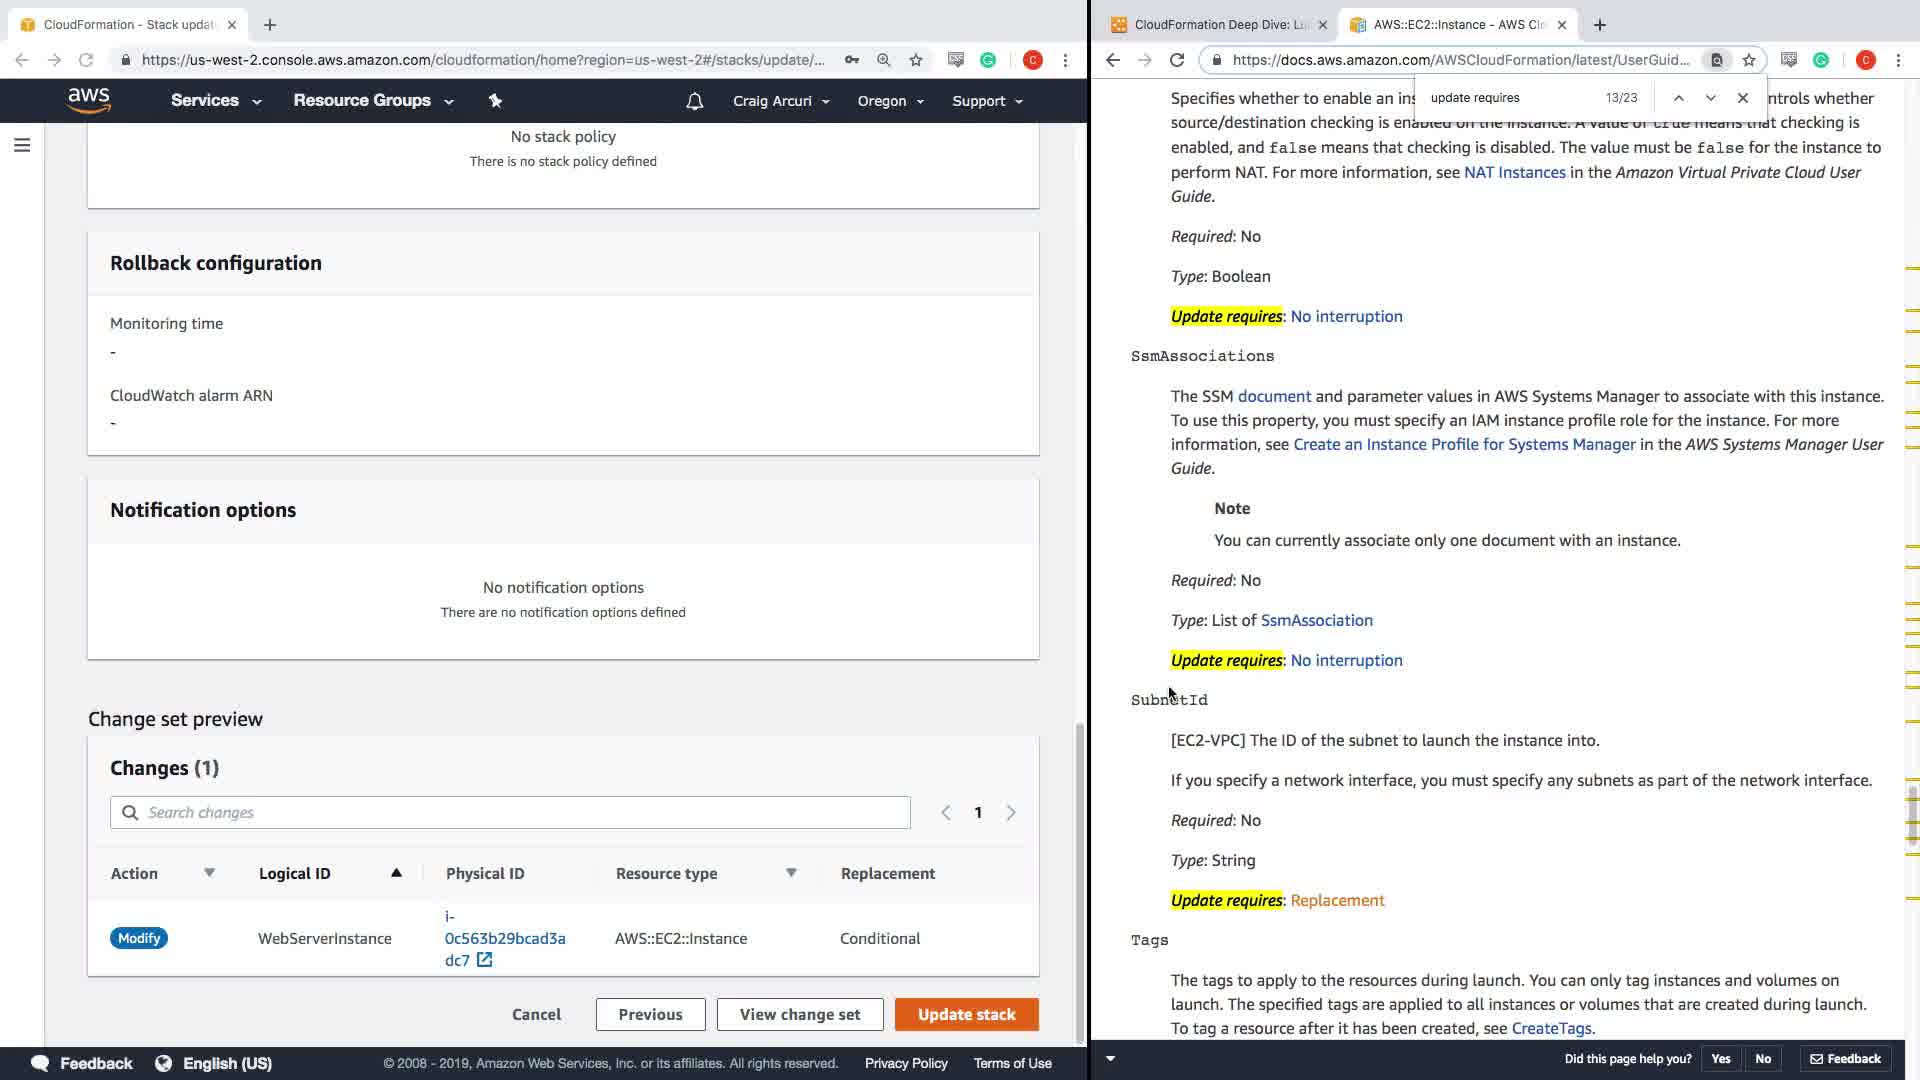The height and width of the screenshot is (1080, 1920).
Task: Open the Support menu
Action: (x=987, y=101)
